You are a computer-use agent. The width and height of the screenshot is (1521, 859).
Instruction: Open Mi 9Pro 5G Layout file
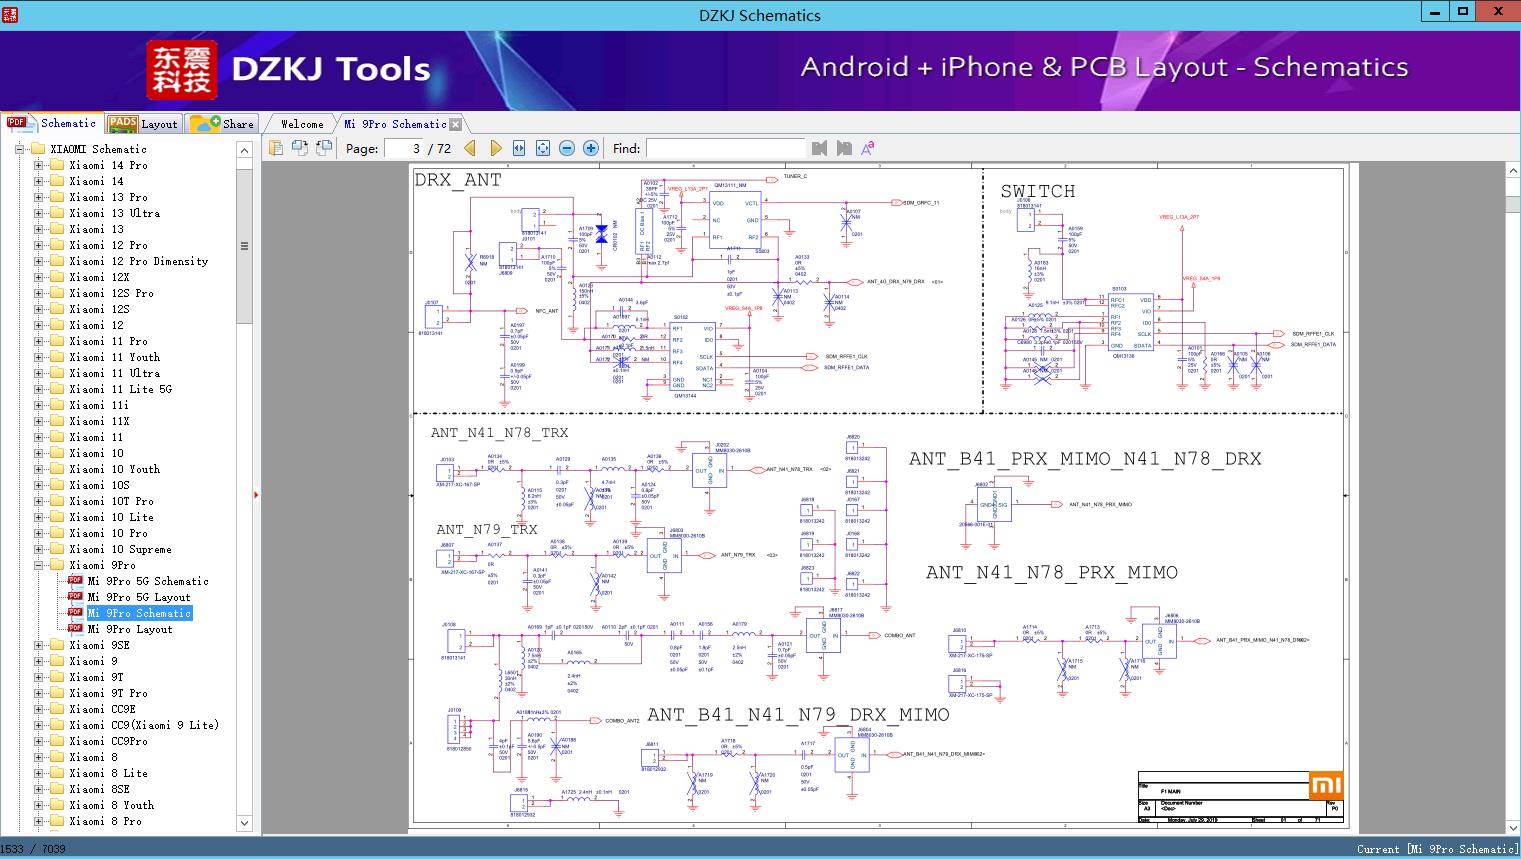pyautogui.click(x=138, y=597)
